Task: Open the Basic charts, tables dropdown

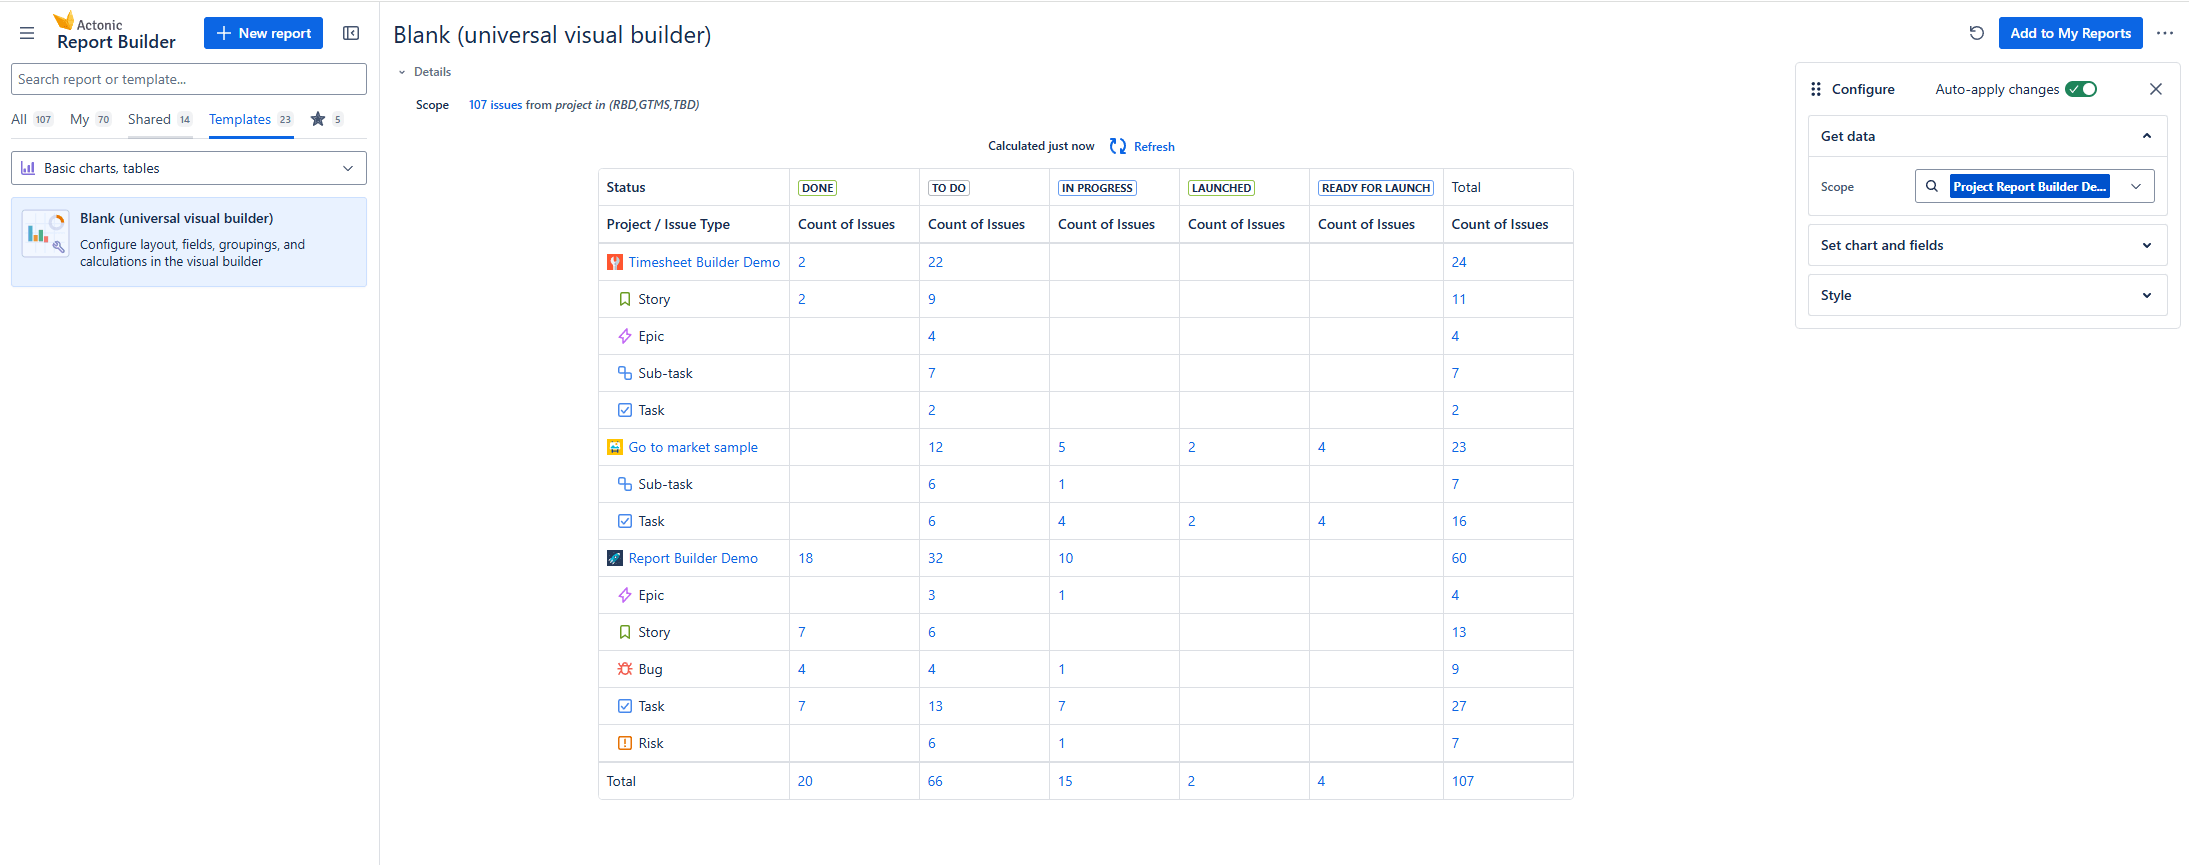Action: [x=189, y=168]
